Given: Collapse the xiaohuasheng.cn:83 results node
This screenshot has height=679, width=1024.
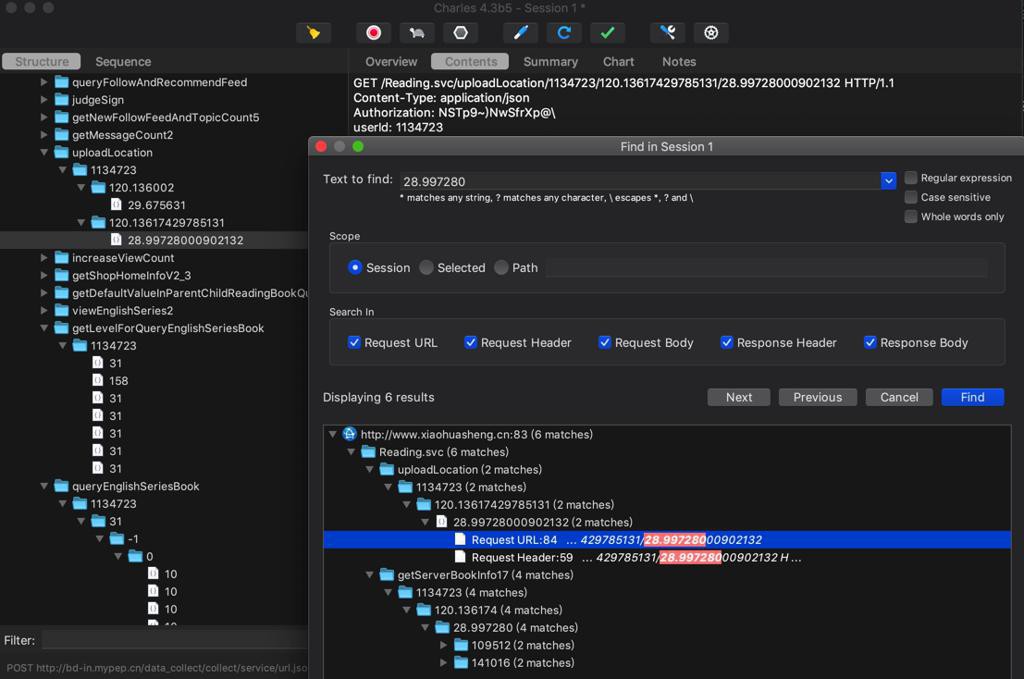Looking at the screenshot, I should [x=332, y=434].
